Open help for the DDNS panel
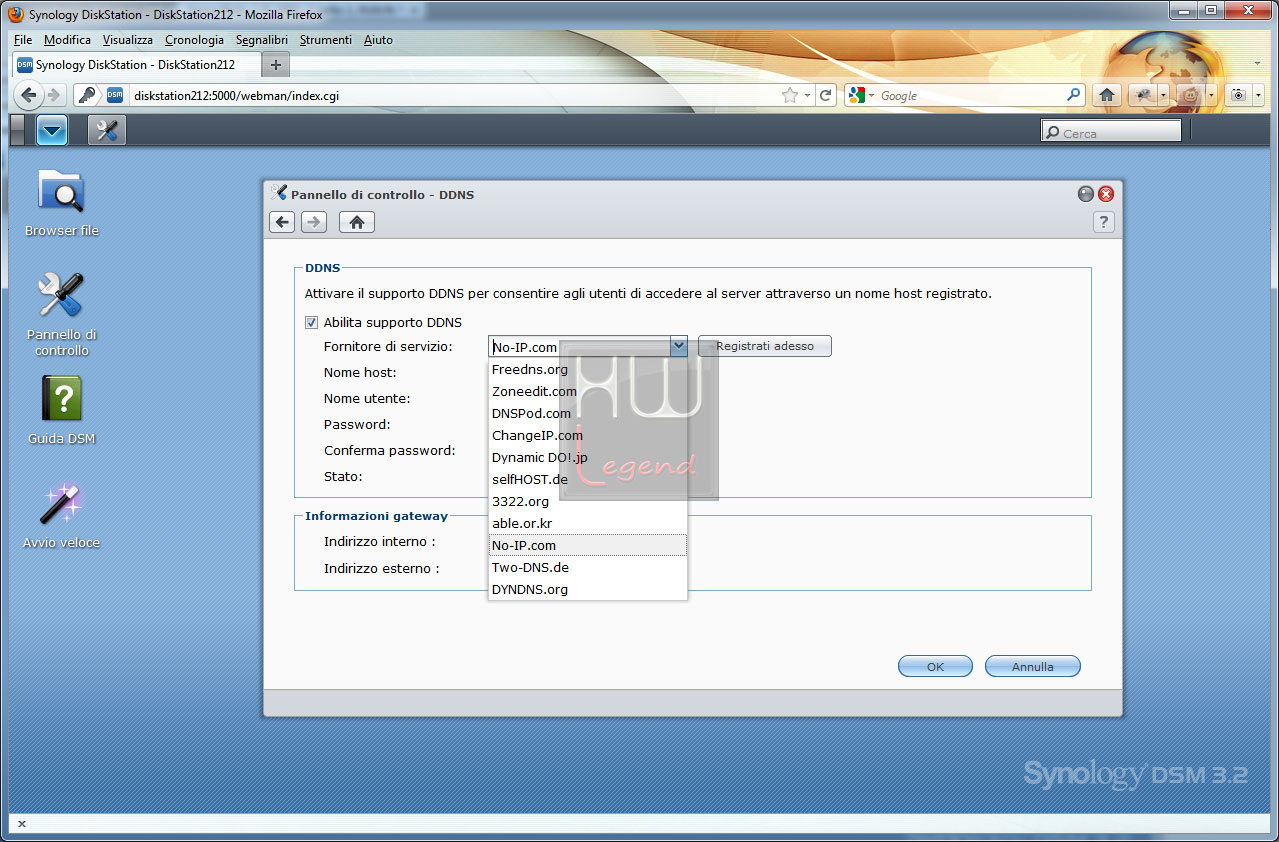The height and width of the screenshot is (842, 1279). pos(1103,222)
